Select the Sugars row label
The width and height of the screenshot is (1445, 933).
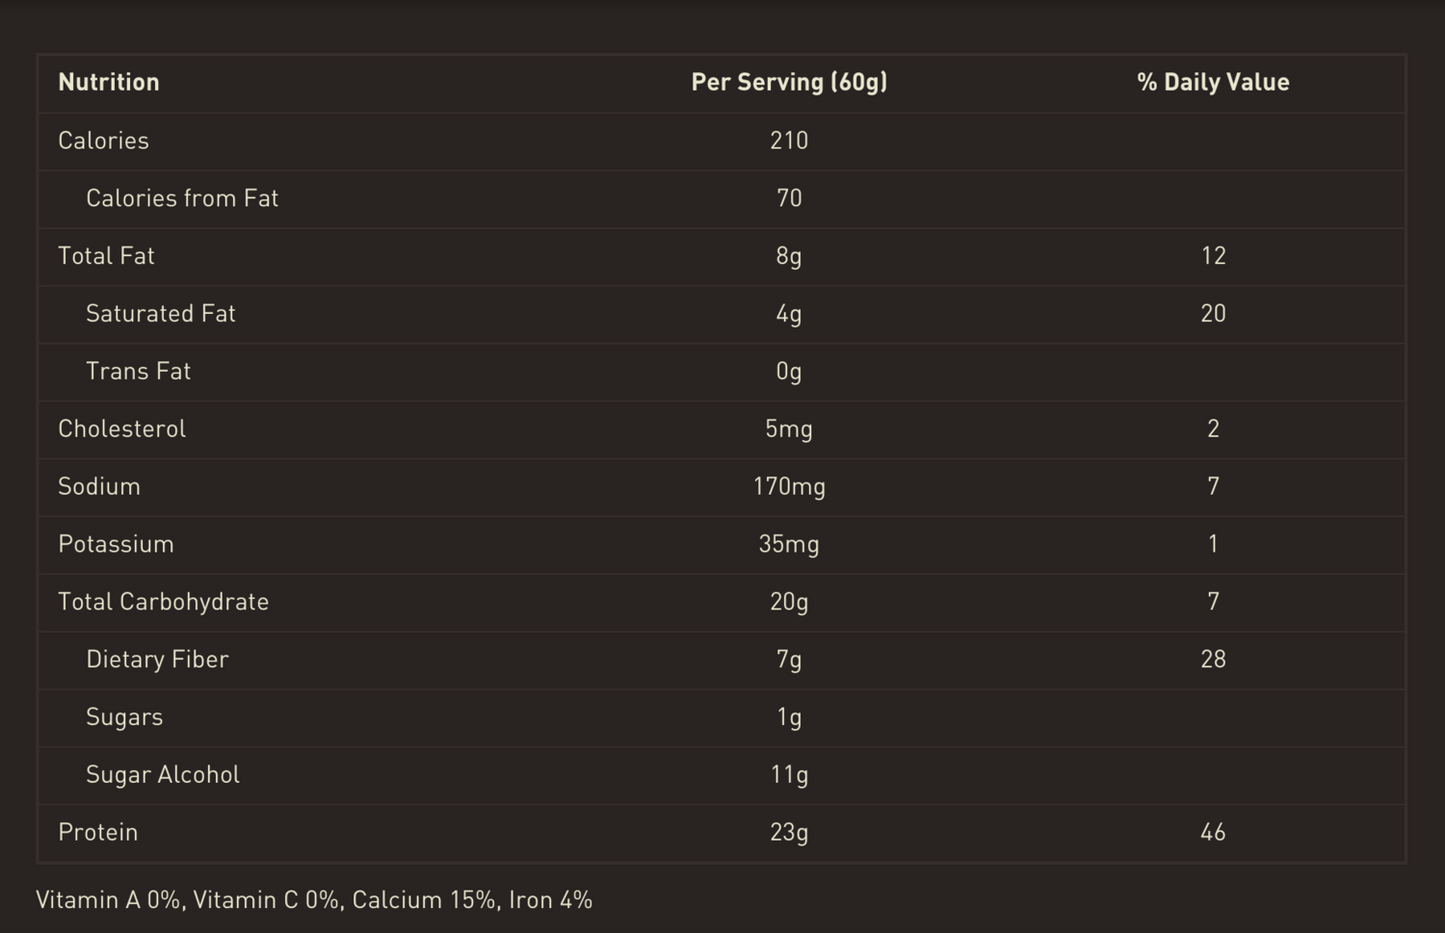point(124,717)
